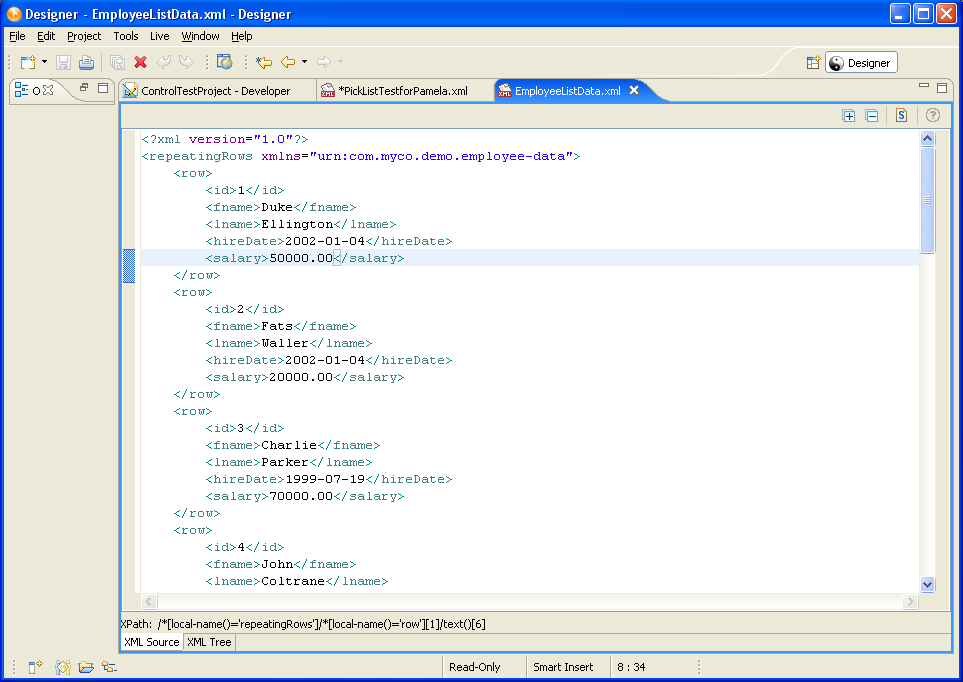963x682 pixels.
Task: Click the Designer perspective button
Action: coord(860,63)
